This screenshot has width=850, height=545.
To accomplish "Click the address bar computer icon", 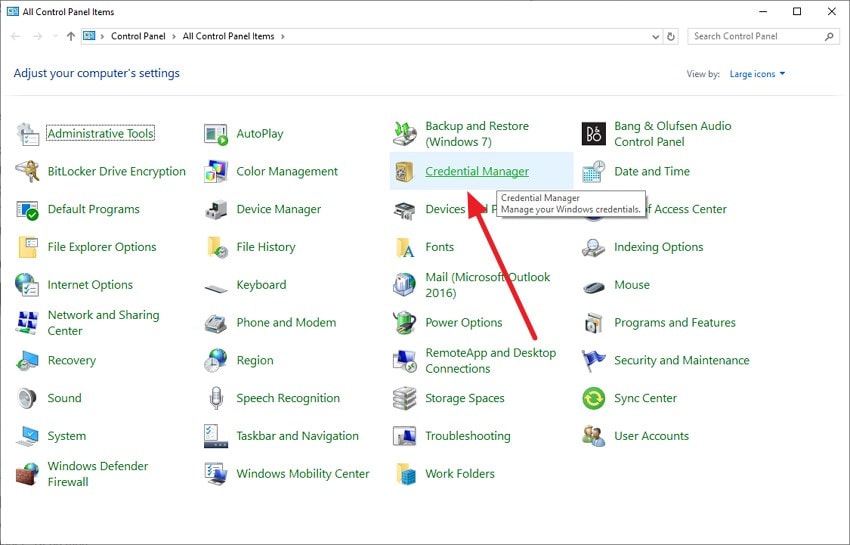I will (x=89, y=36).
